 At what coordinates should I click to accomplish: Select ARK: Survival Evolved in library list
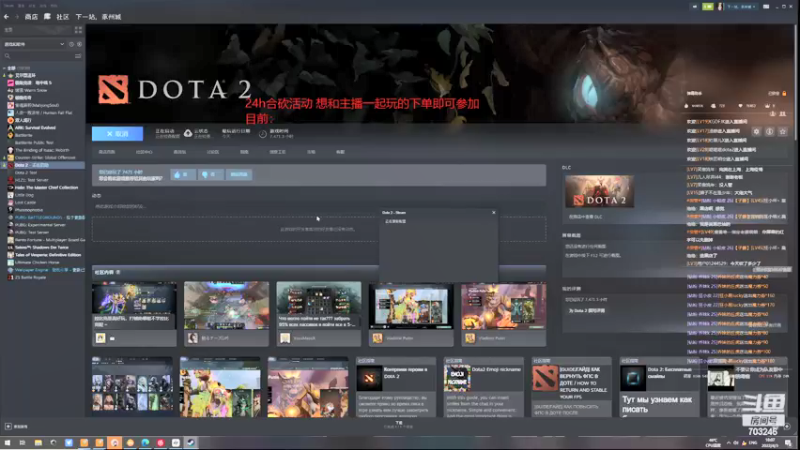pyautogui.click(x=35, y=128)
